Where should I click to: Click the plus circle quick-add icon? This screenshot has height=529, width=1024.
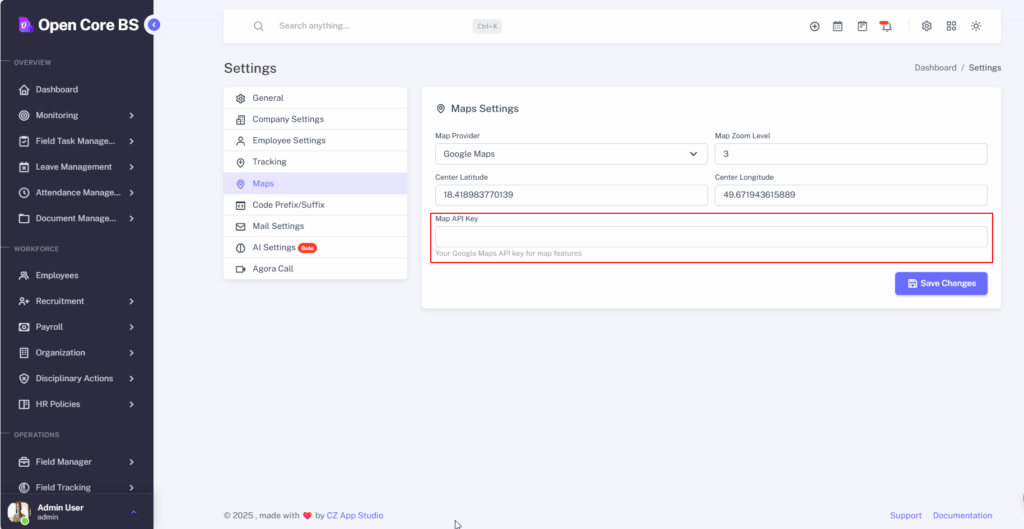point(814,26)
